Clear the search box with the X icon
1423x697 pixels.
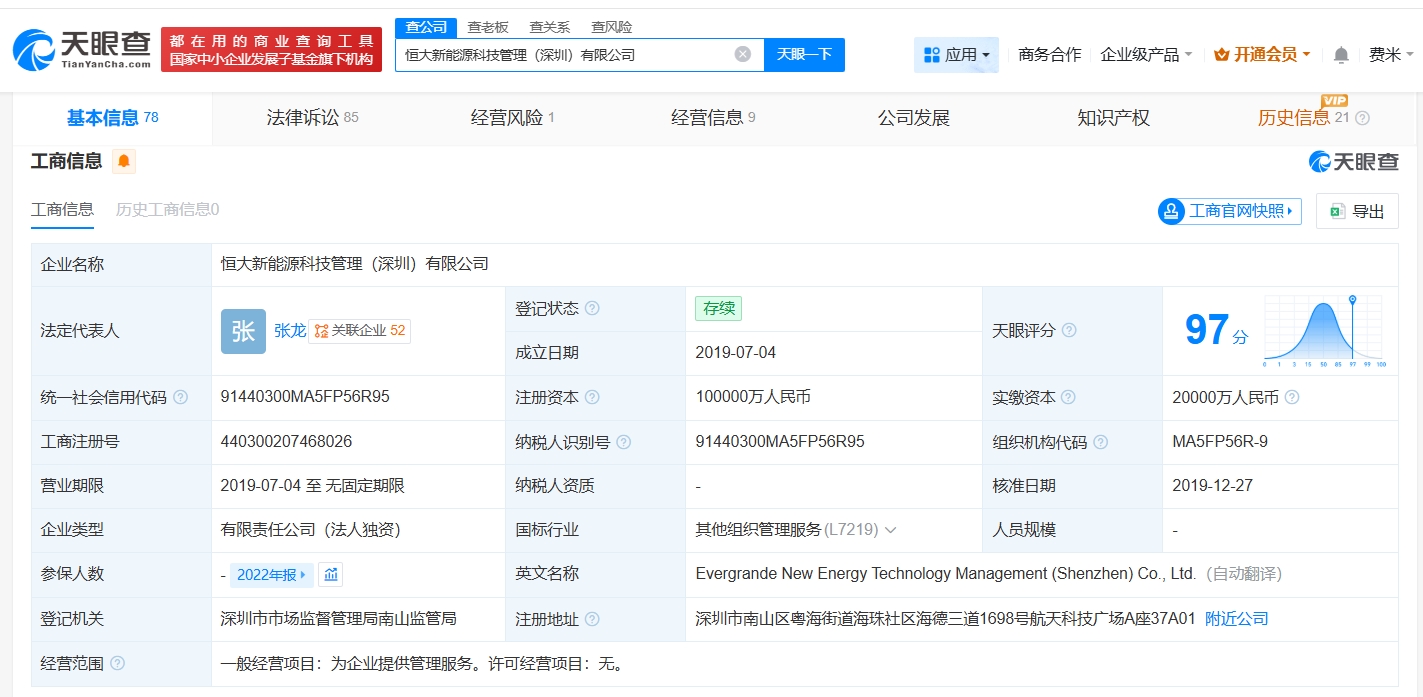click(x=743, y=54)
